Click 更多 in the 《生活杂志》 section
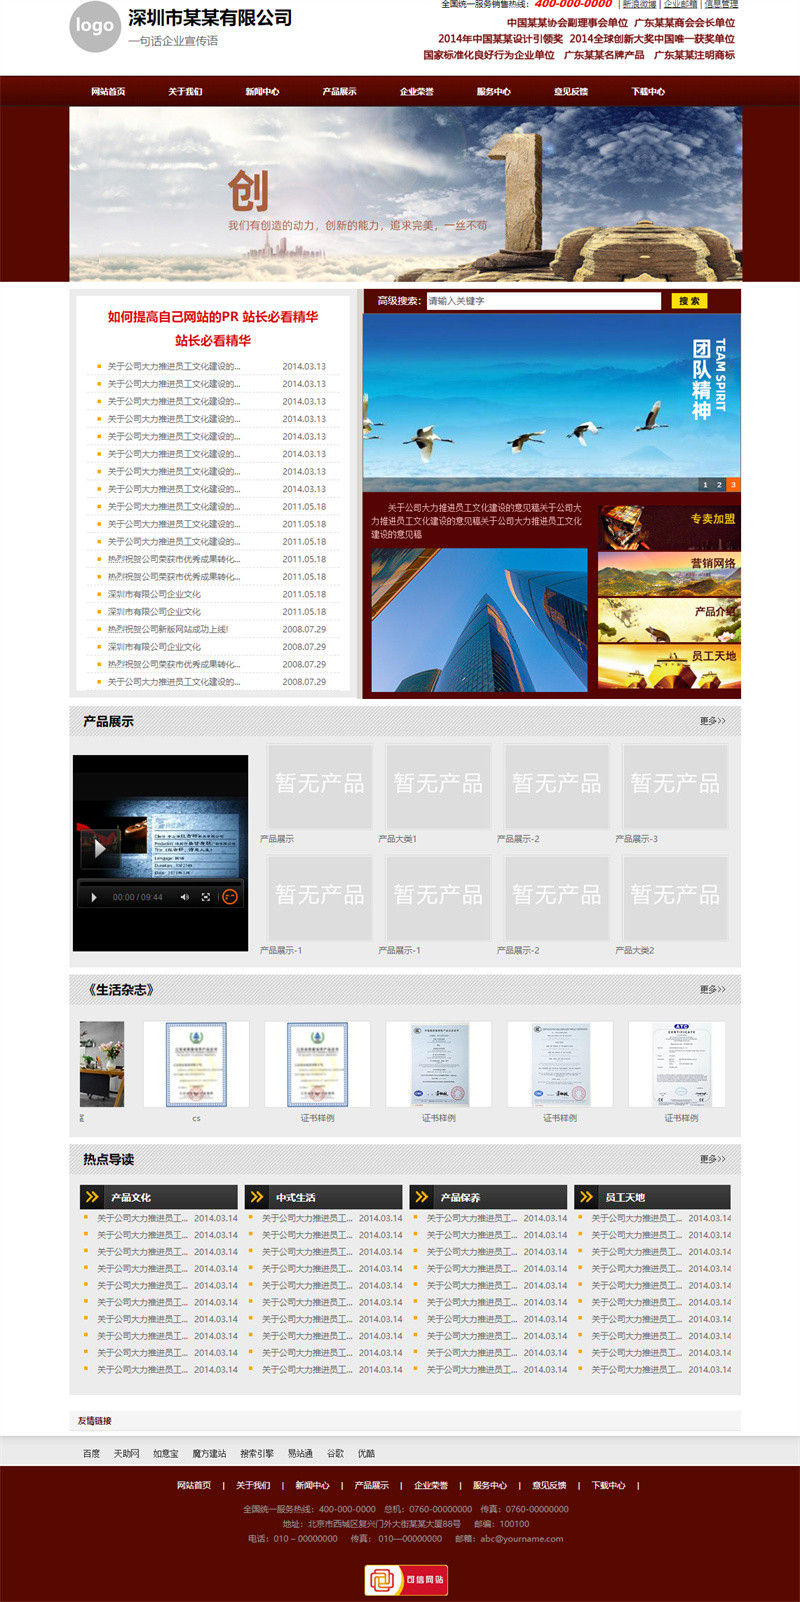800x1602 pixels. click(713, 989)
